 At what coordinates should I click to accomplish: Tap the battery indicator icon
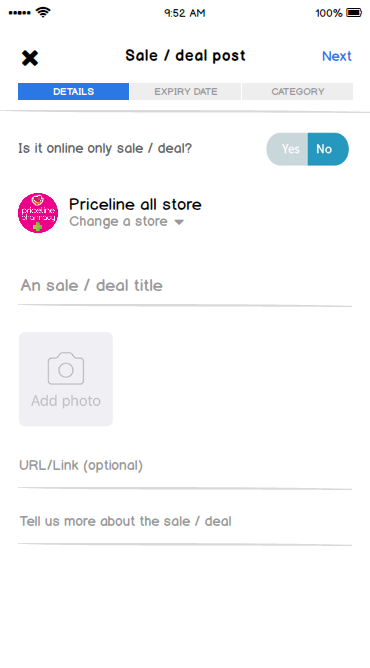(354, 13)
